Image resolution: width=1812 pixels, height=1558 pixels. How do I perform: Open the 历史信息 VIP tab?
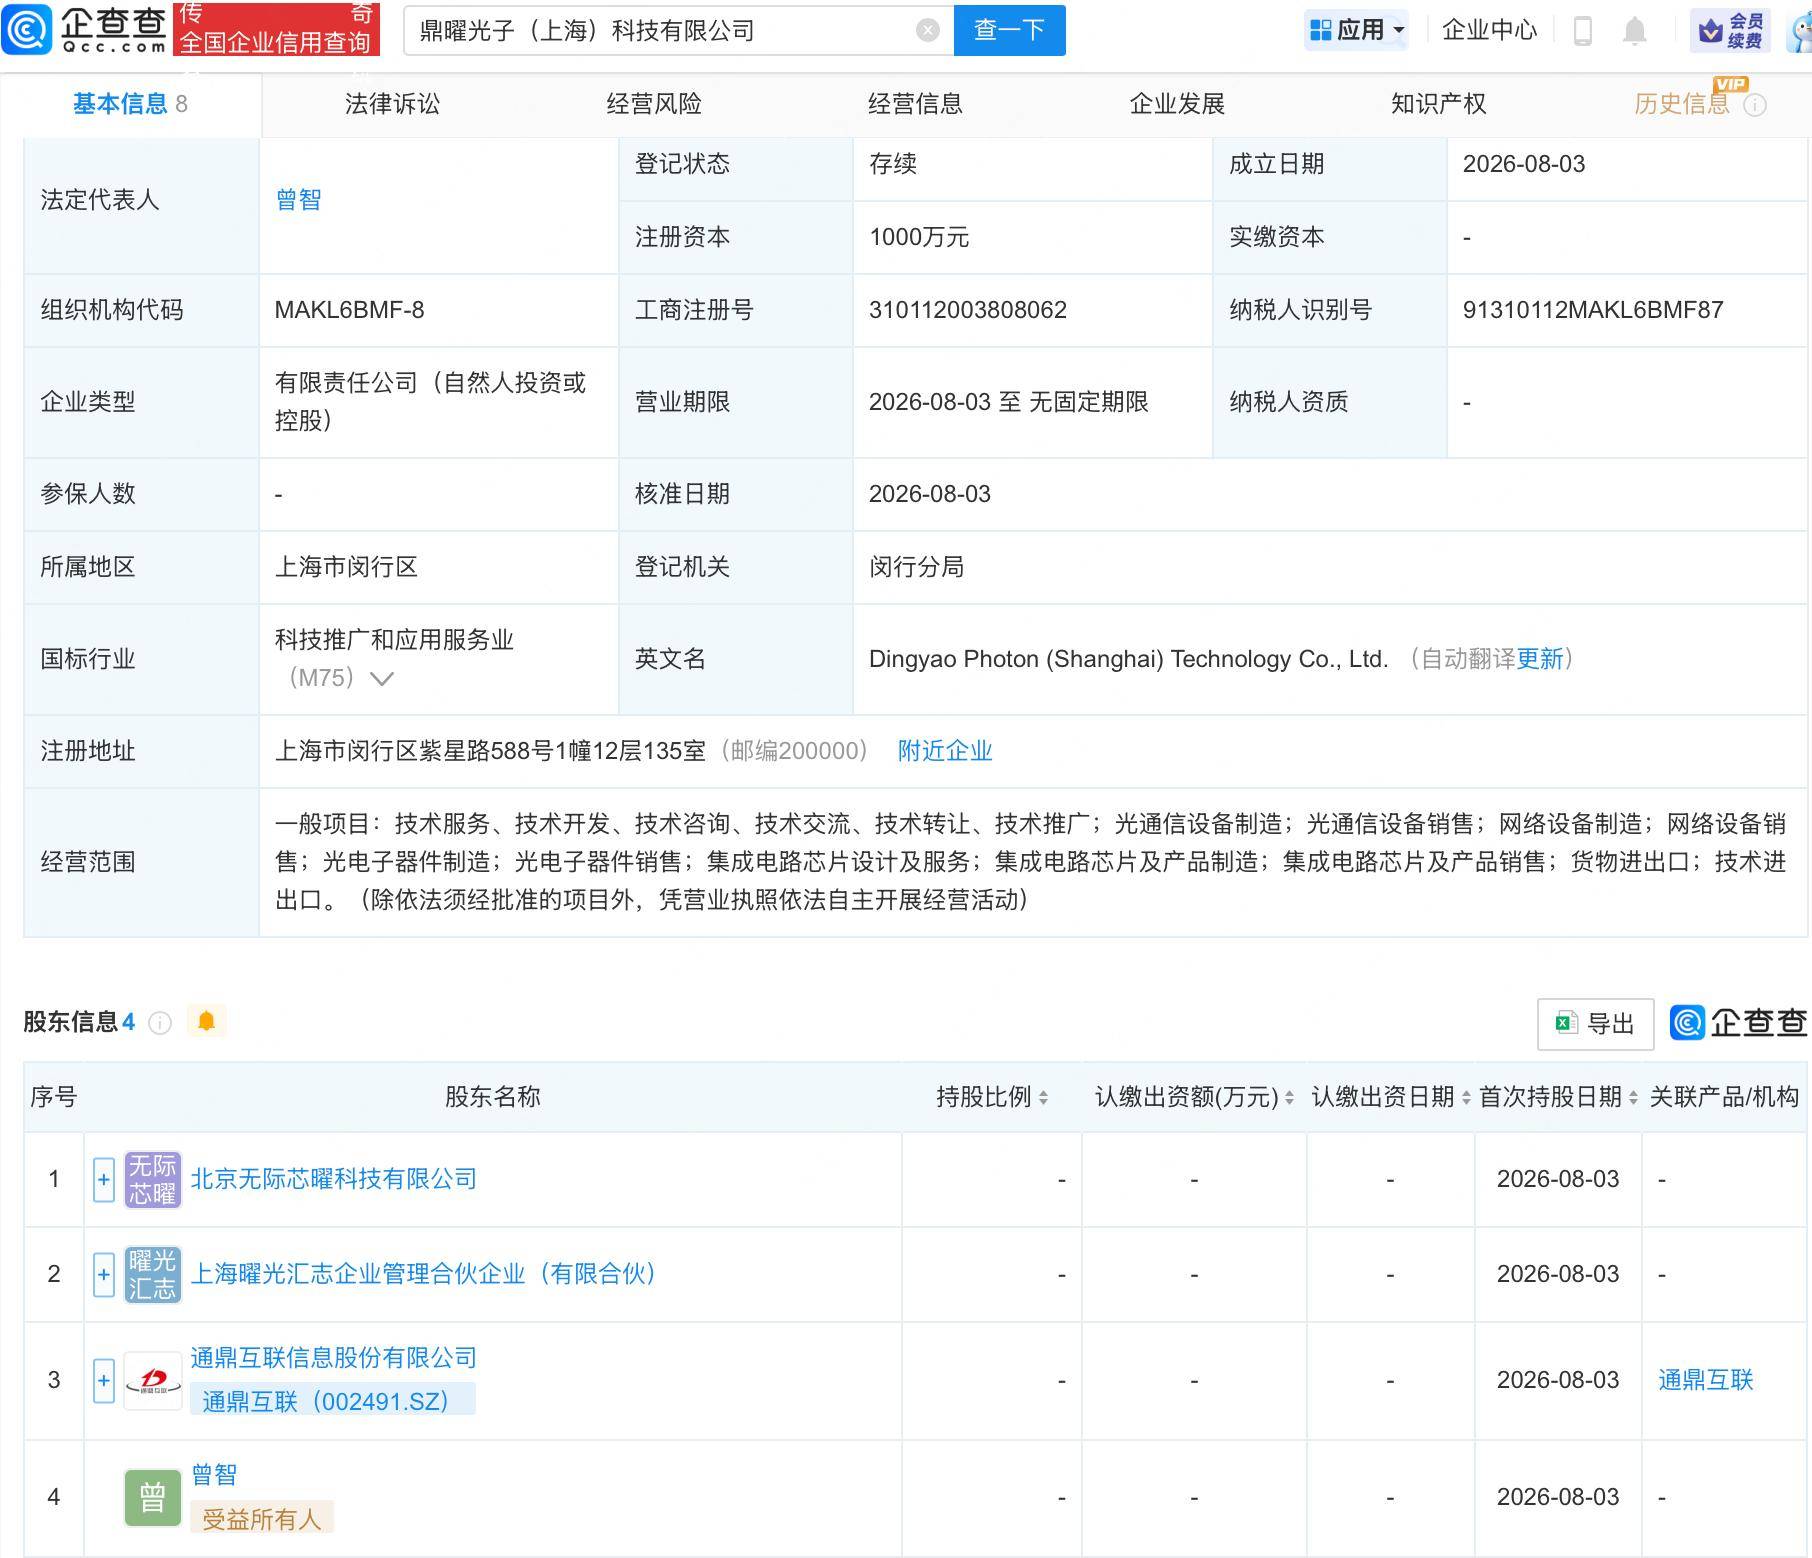tap(1681, 104)
